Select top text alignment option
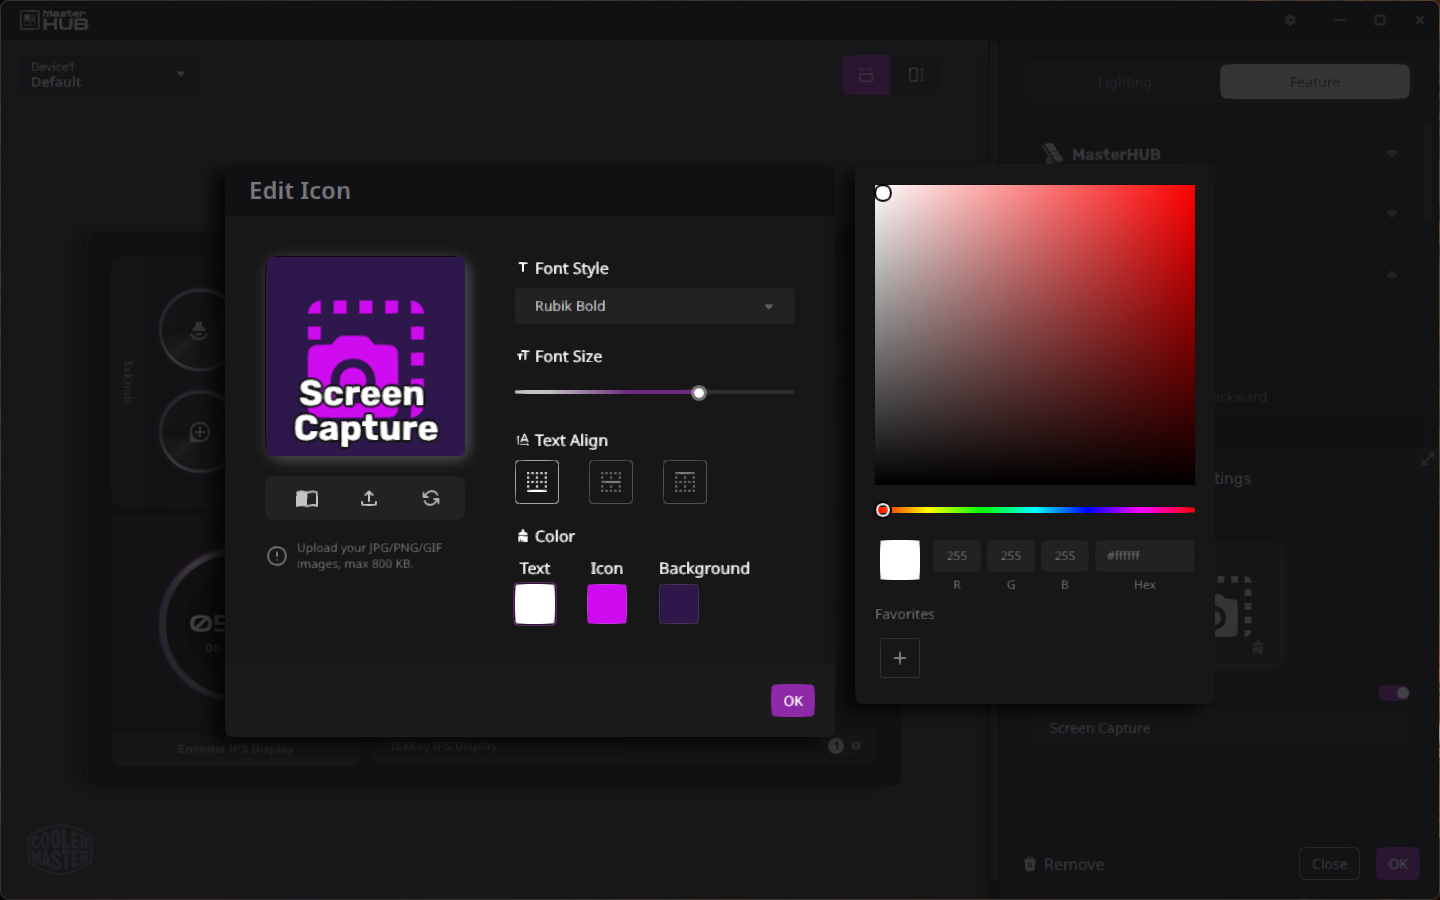The image size is (1440, 900). click(x=685, y=482)
